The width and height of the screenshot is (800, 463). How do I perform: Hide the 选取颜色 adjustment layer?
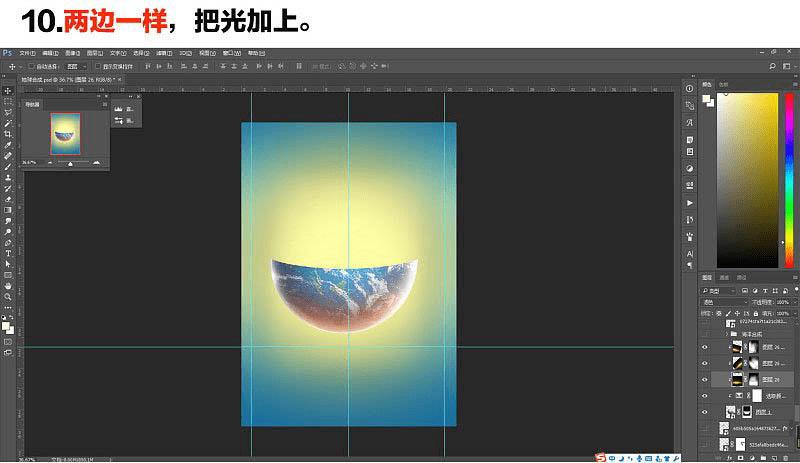[705, 396]
